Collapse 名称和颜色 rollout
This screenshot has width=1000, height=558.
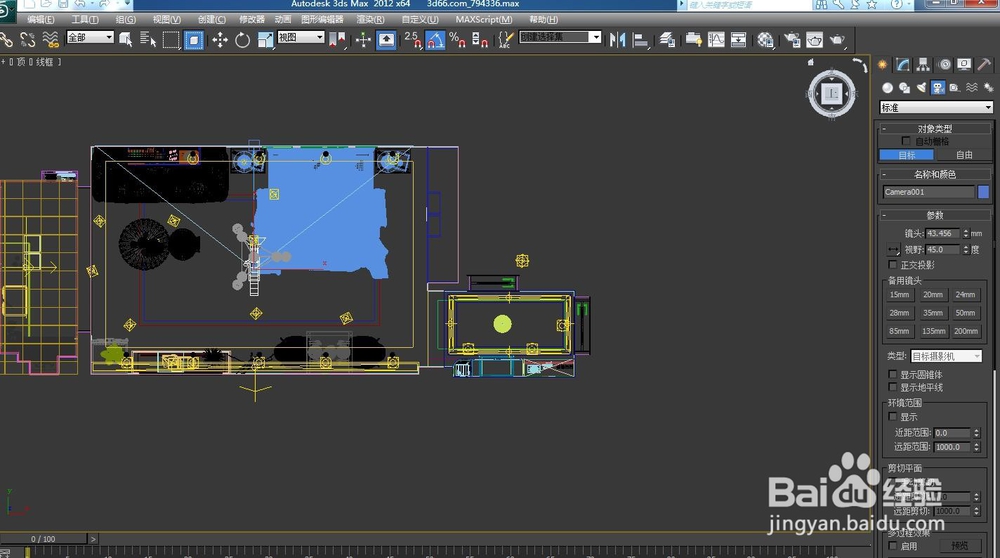[934, 174]
